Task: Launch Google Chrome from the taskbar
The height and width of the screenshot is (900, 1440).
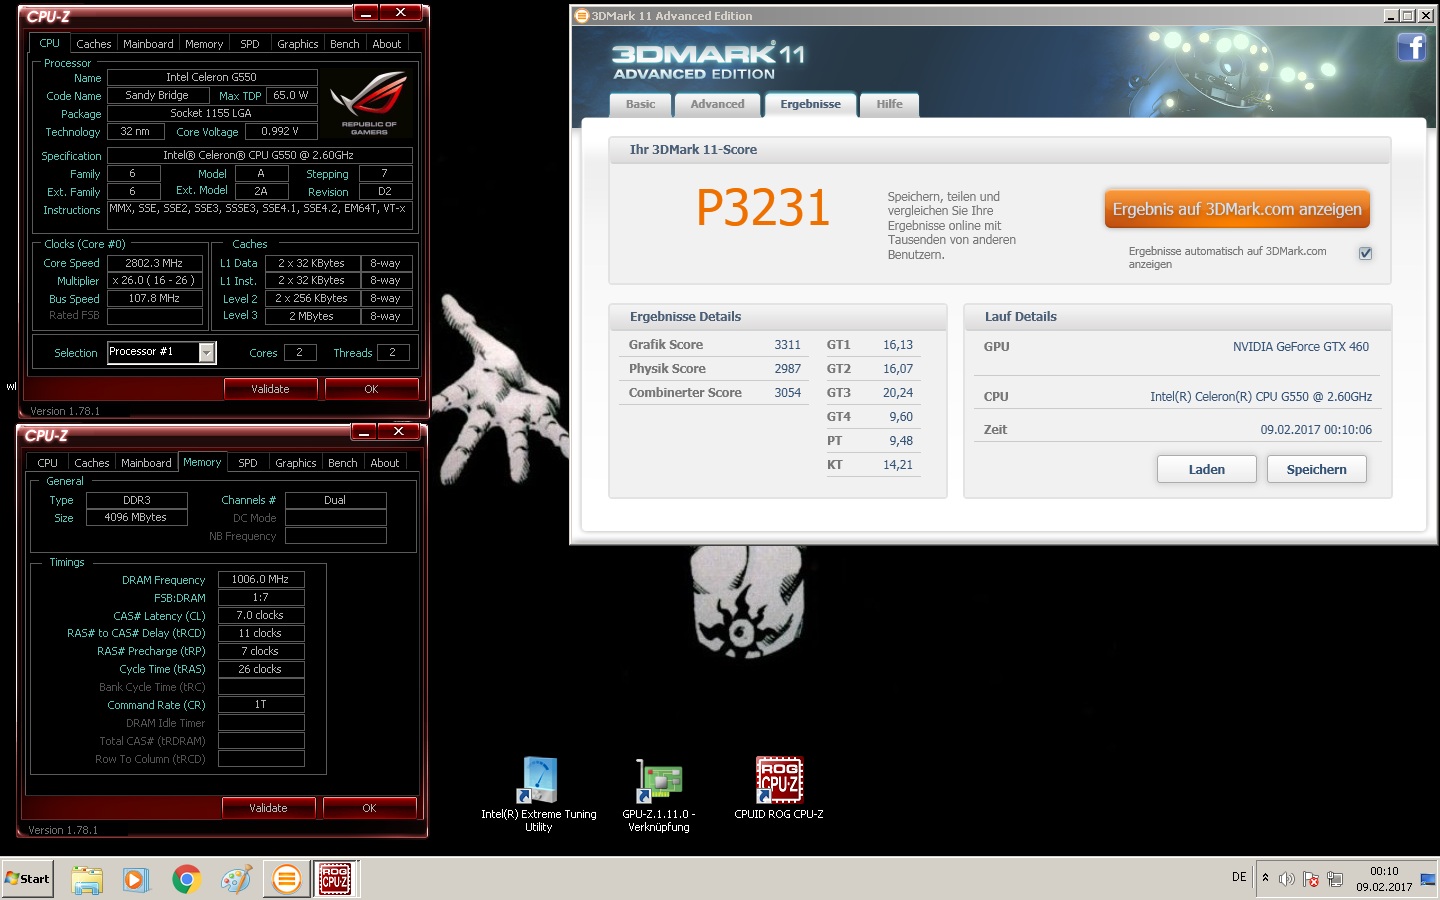Action: tap(186, 879)
